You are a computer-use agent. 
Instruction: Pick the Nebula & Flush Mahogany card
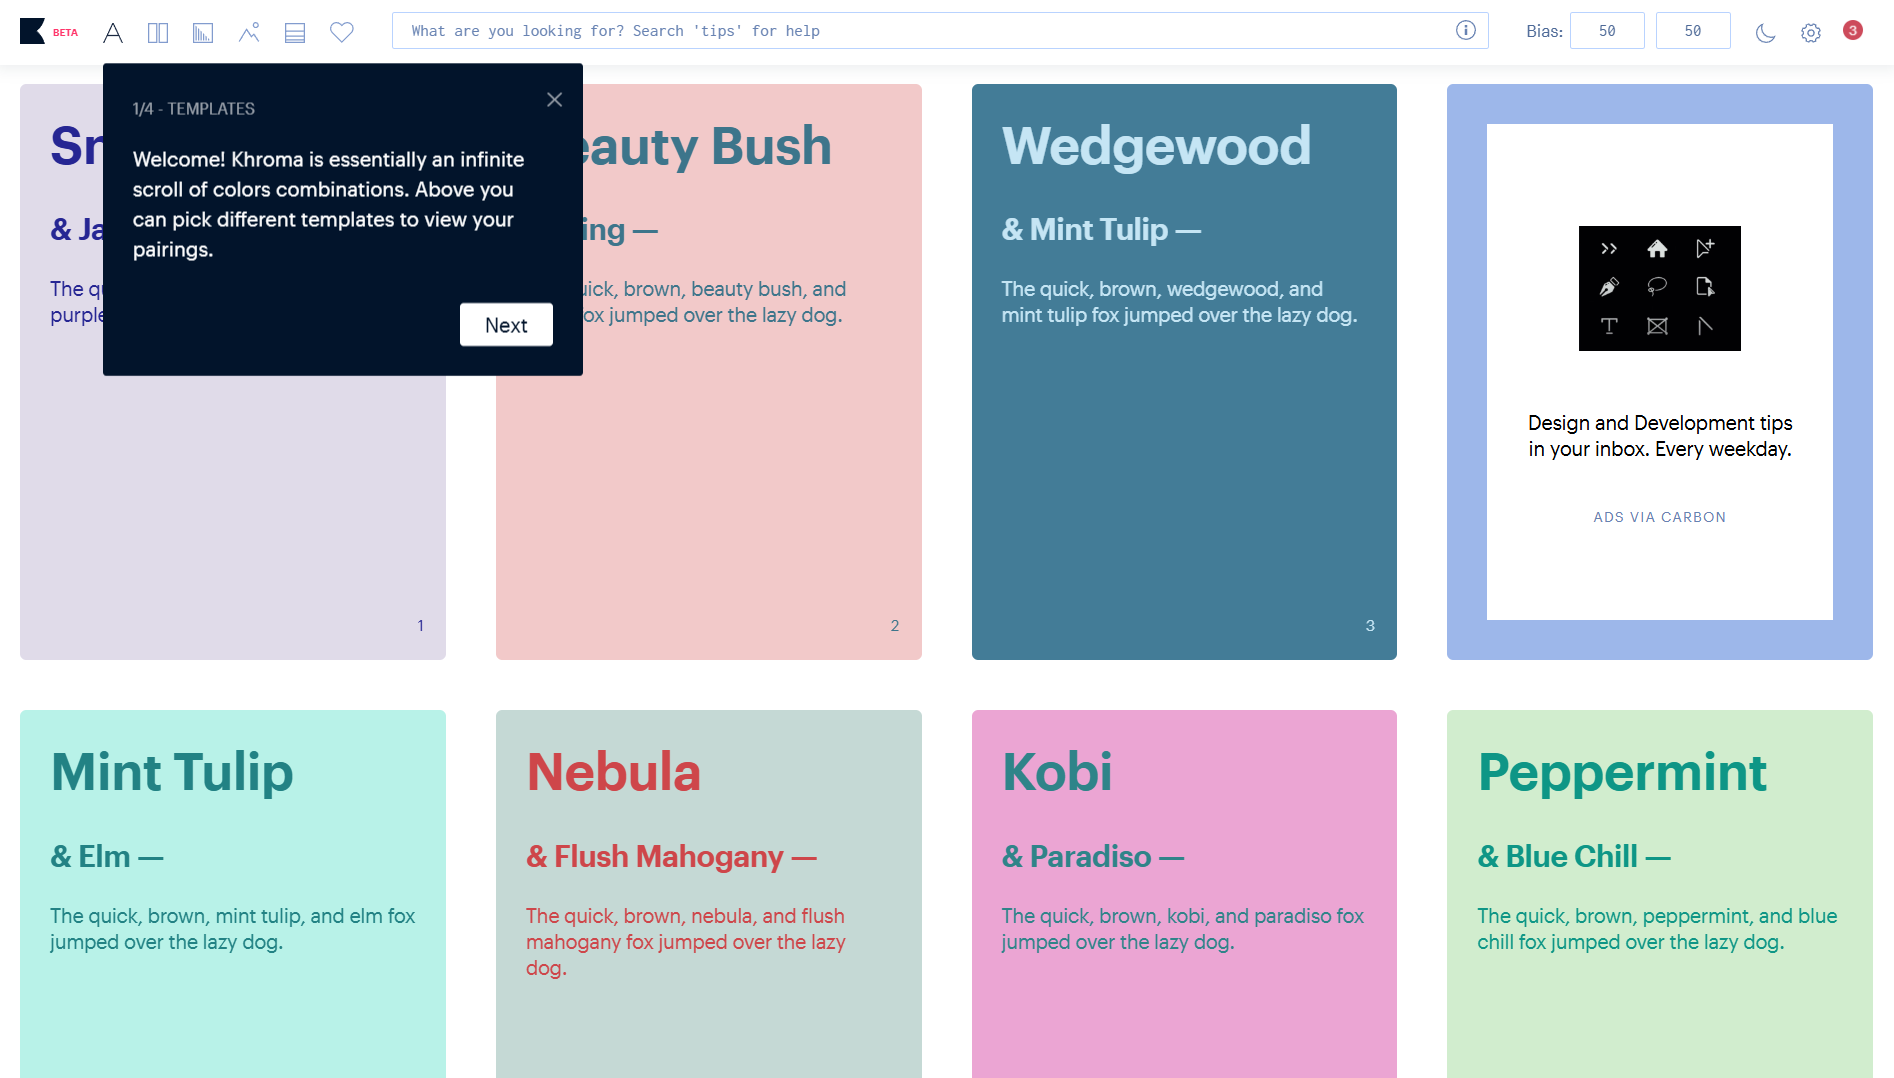coord(709,894)
